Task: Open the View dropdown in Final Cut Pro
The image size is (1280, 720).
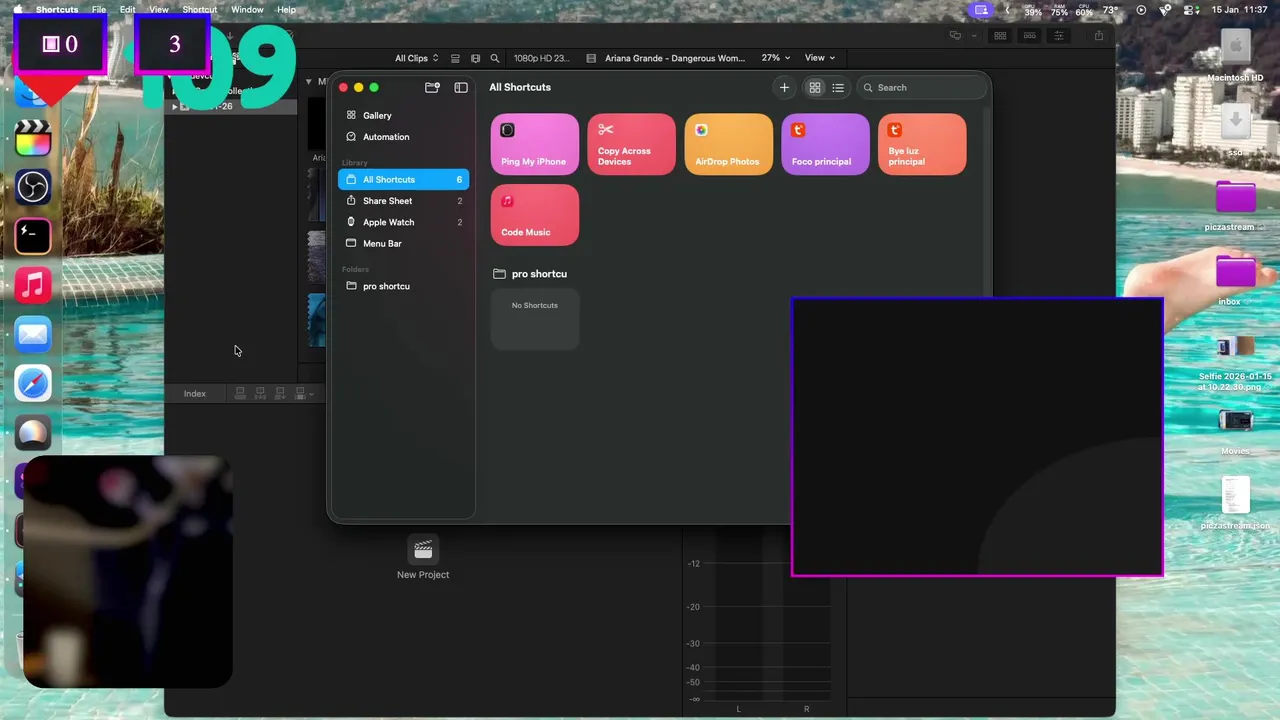Action: [x=820, y=58]
